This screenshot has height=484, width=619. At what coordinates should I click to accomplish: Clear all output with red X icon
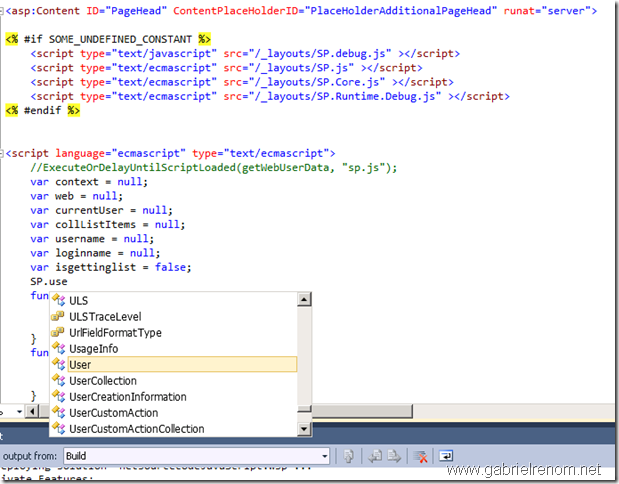tap(421, 456)
